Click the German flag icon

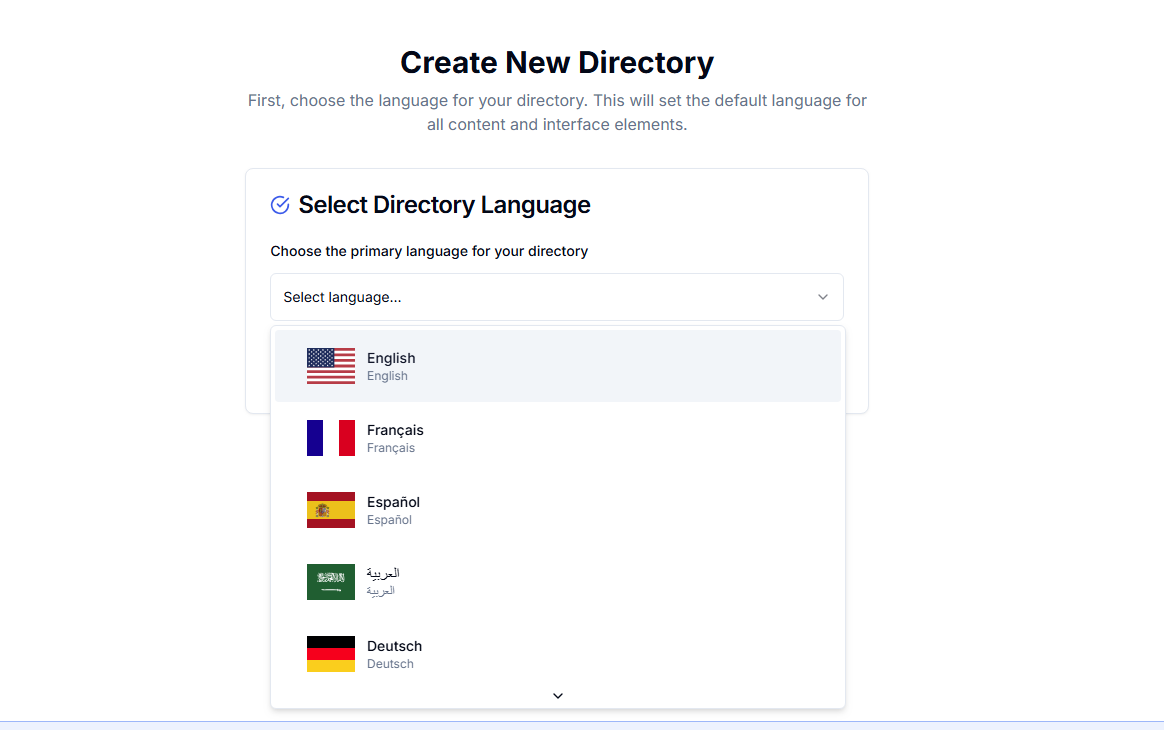[x=330, y=653]
